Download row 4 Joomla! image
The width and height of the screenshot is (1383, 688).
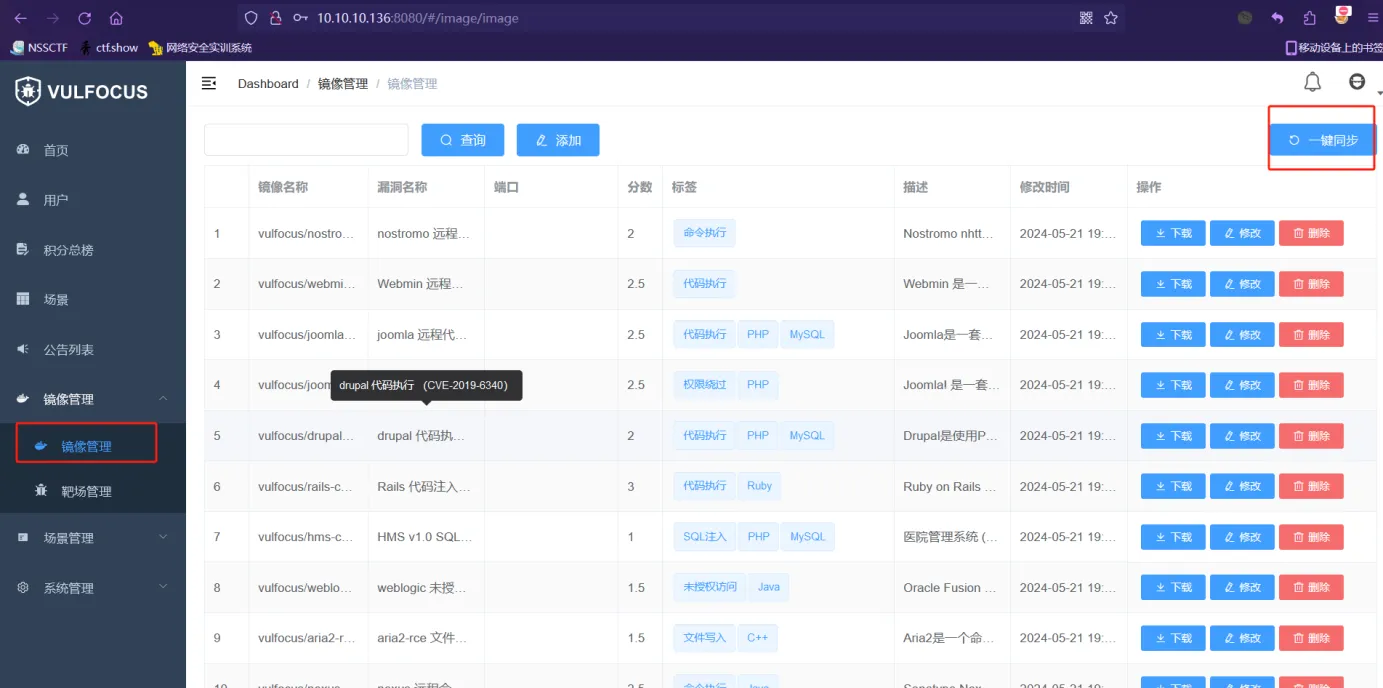(x=1173, y=385)
